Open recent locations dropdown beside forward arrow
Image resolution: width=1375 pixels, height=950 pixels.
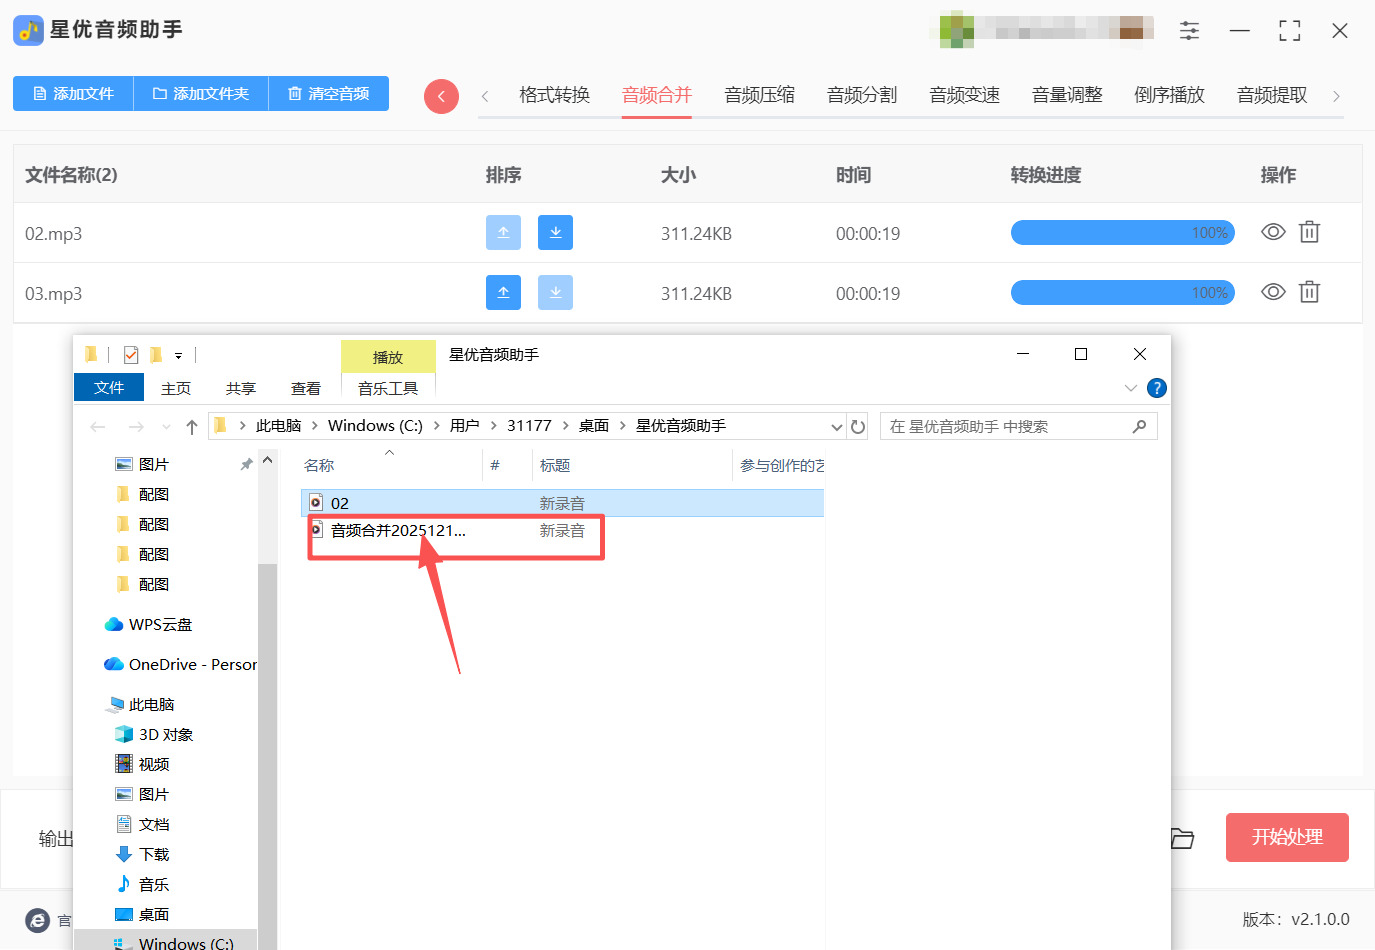(x=166, y=427)
